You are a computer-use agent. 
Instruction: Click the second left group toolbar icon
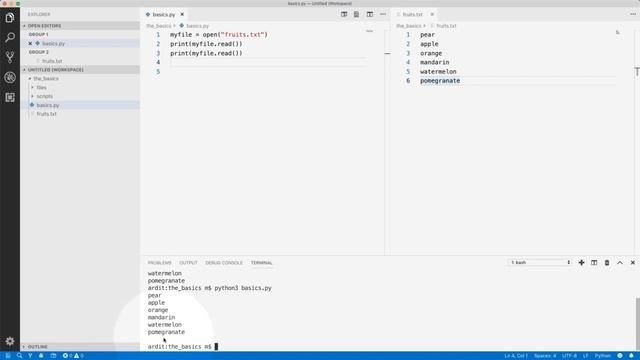[356, 14]
